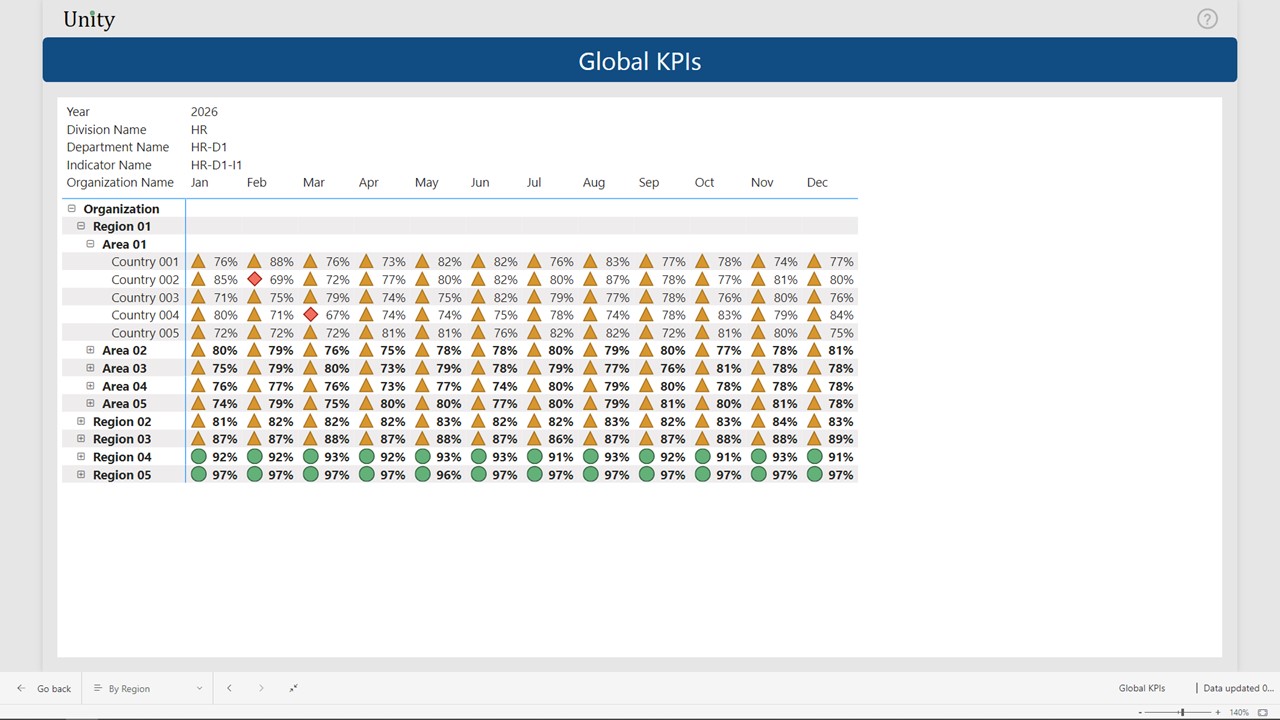Click the 96% May value for Region 05
This screenshot has width=1280, height=720.
click(x=449, y=475)
